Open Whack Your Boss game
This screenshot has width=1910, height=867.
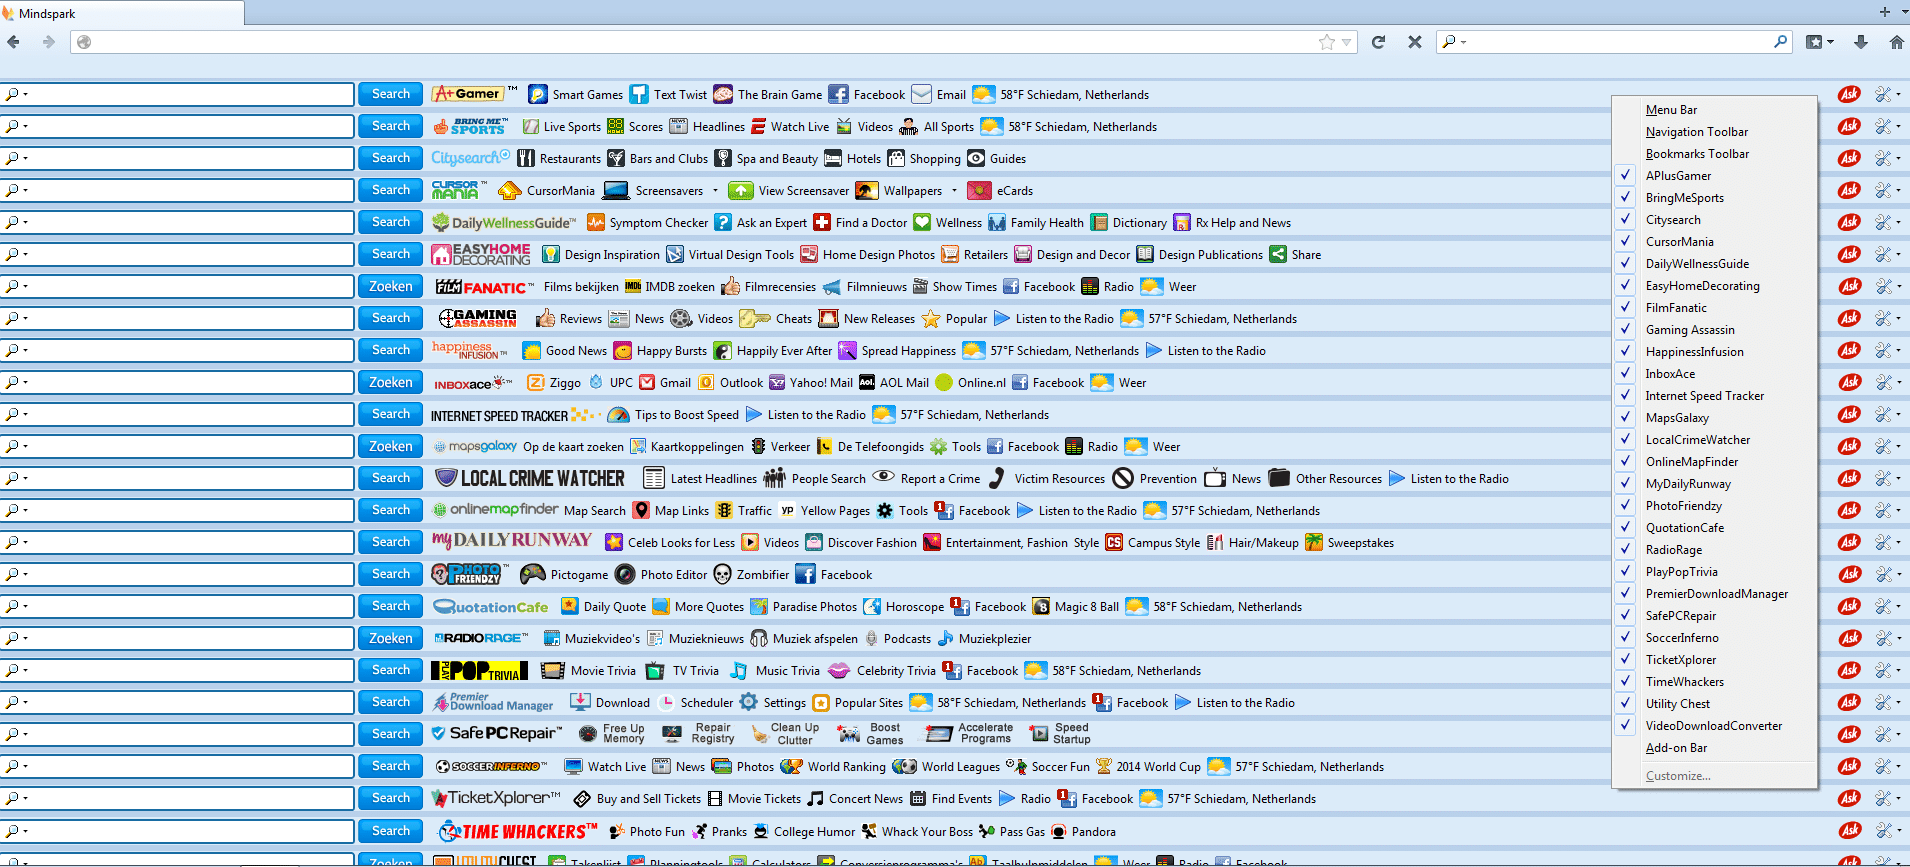click(x=917, y=832)
